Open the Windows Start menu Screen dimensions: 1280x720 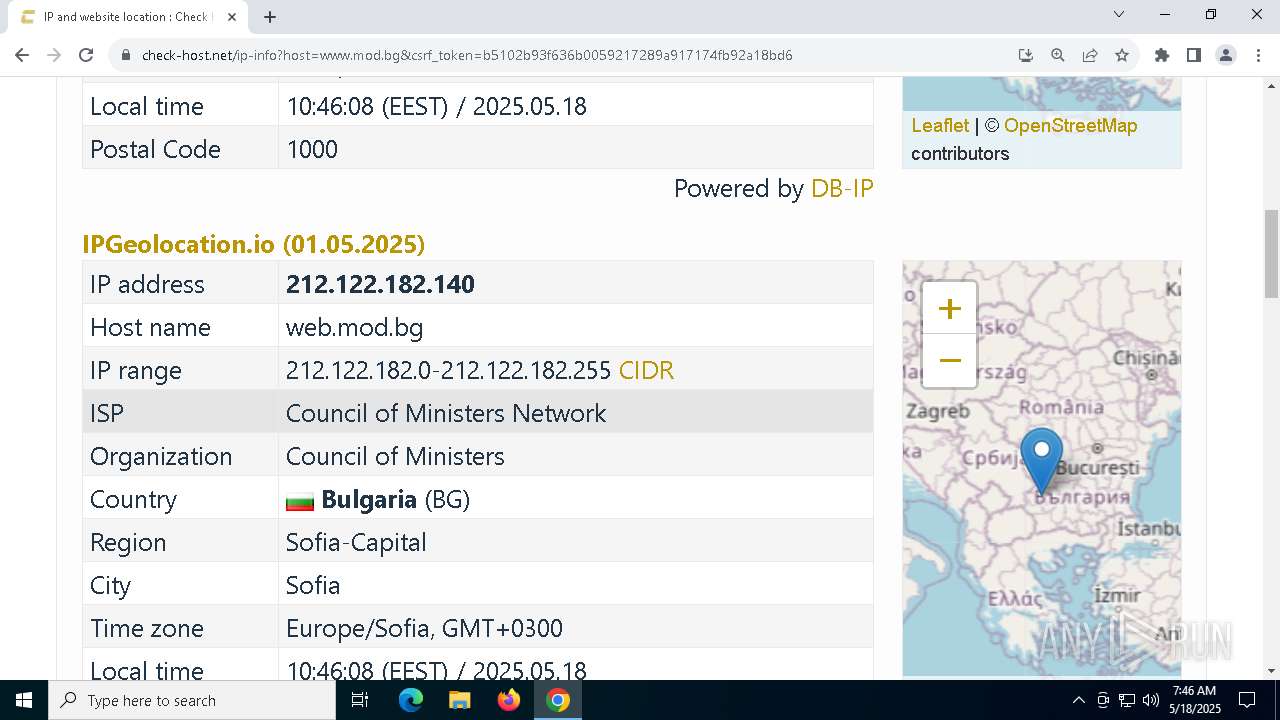pyautogui.click(x=24, y=700)
